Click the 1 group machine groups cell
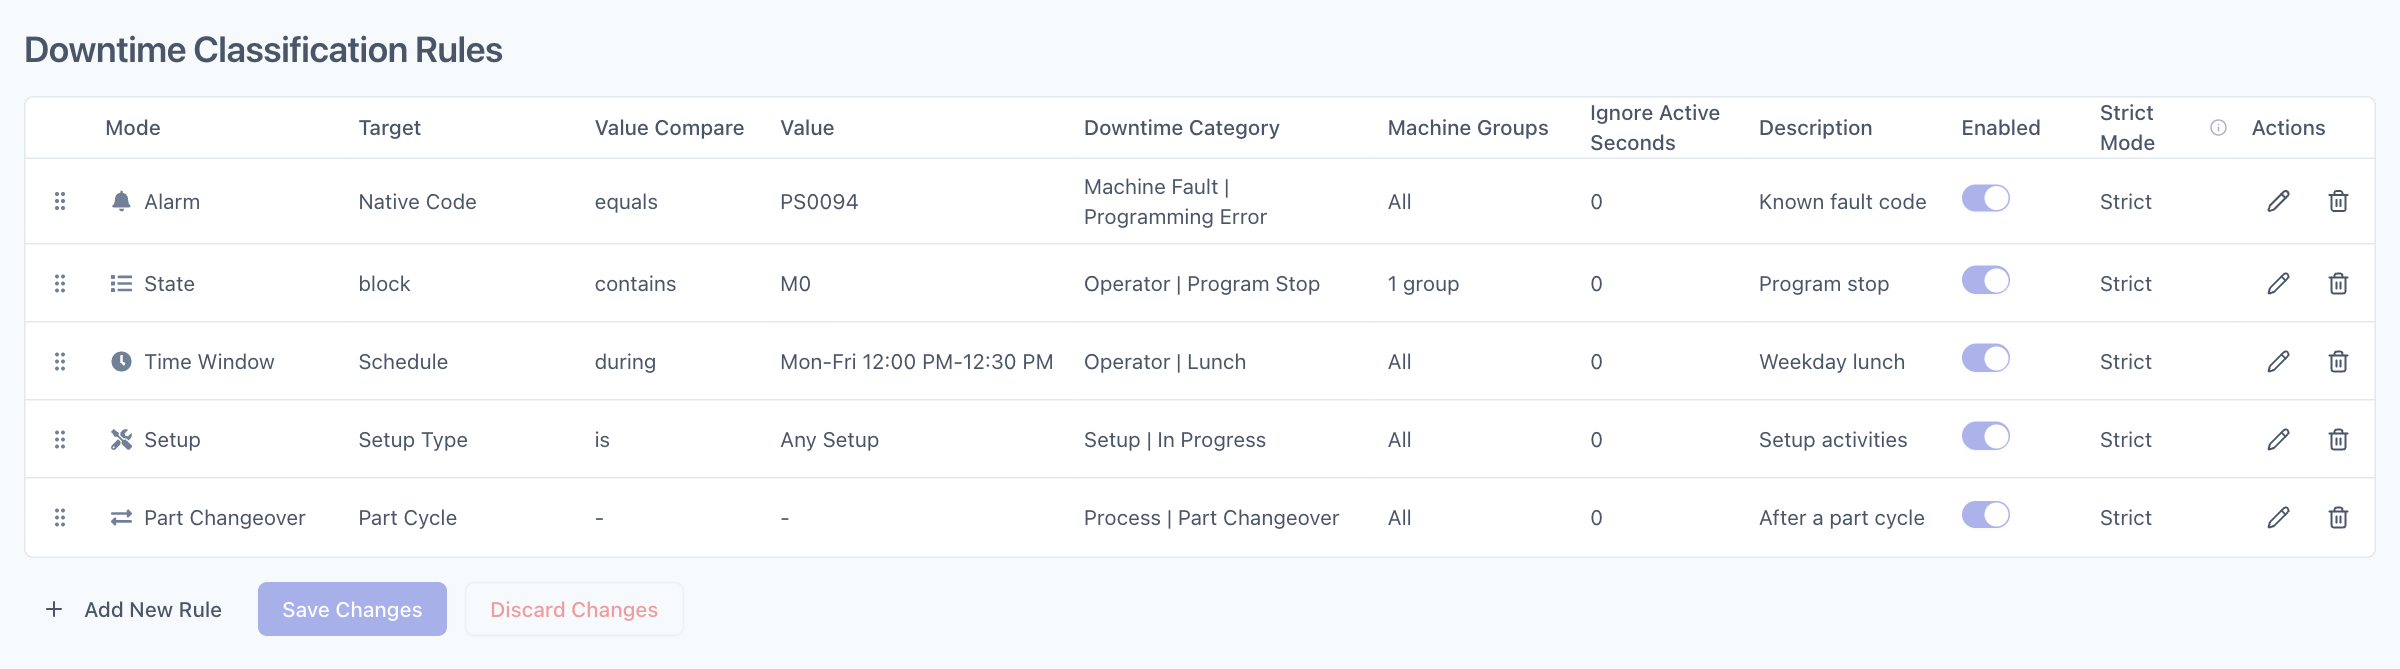Screen dimensions: 2400x669 (1423, 283)
